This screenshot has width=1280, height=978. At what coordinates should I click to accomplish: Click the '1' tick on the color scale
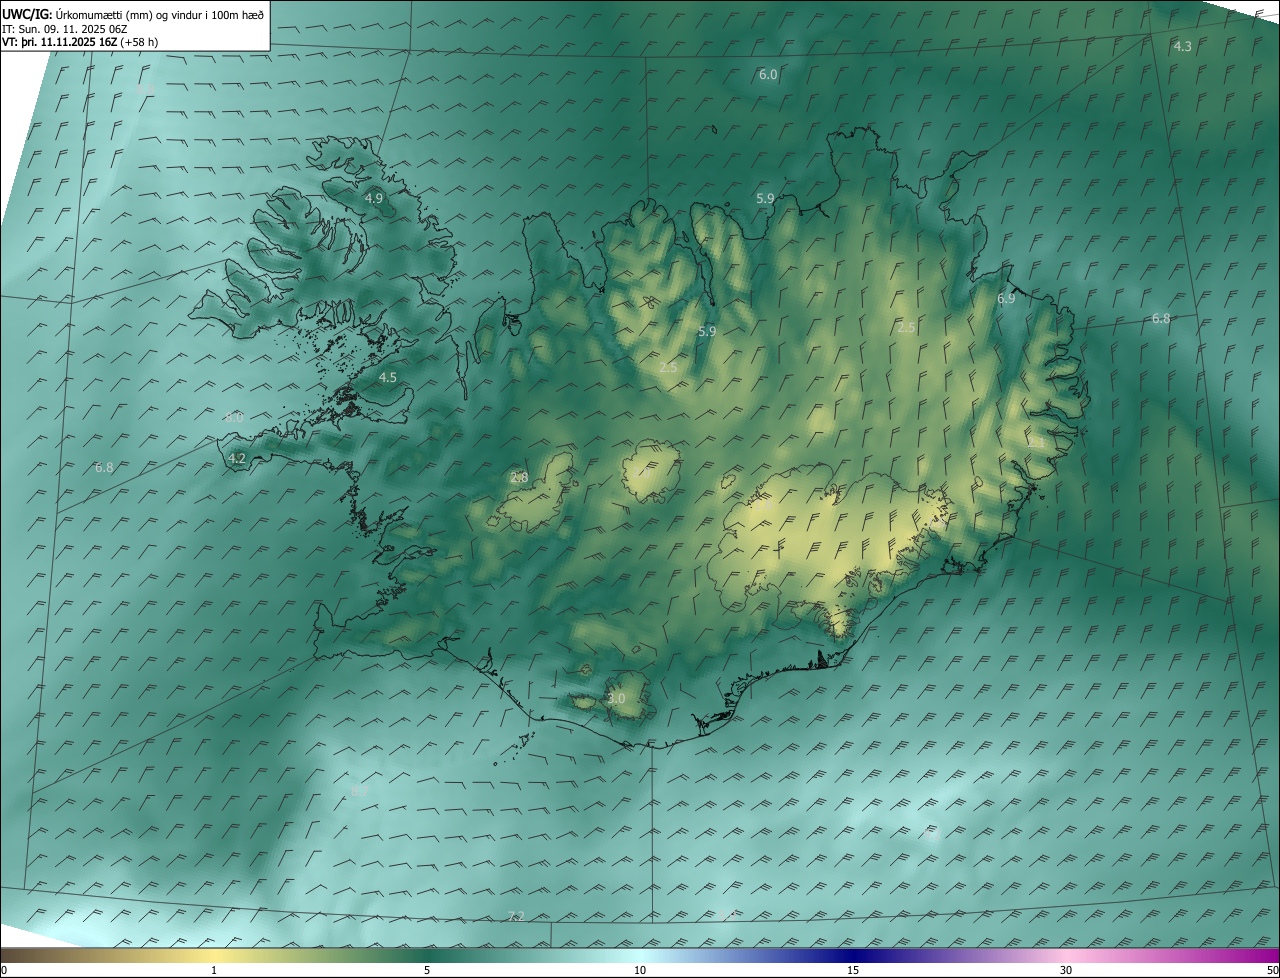tap(214, 970)
